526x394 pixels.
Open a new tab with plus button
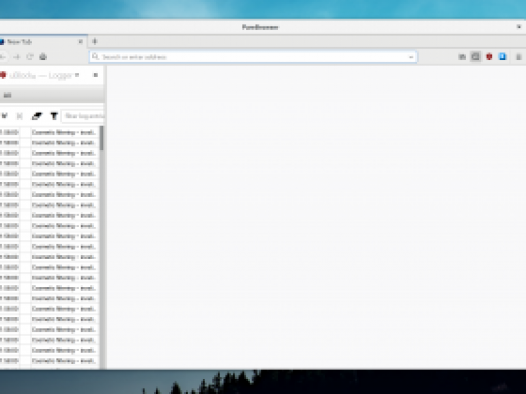point(95,42)
